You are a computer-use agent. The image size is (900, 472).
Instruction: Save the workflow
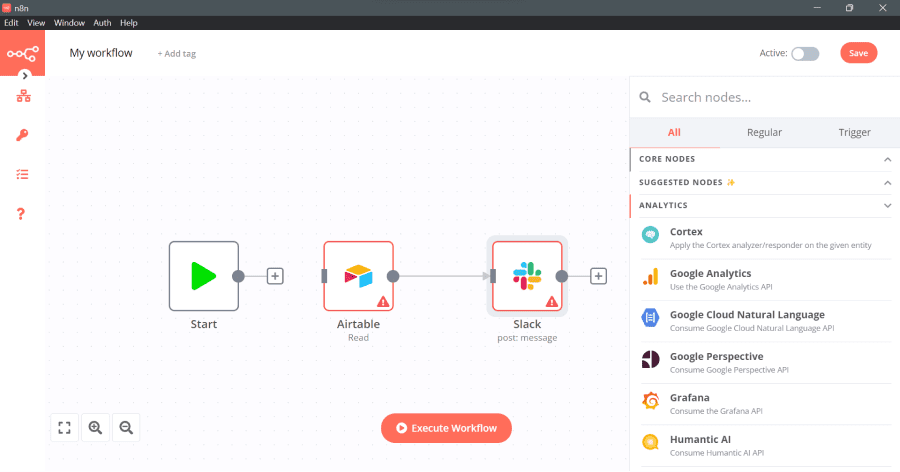tap(859, 53)
